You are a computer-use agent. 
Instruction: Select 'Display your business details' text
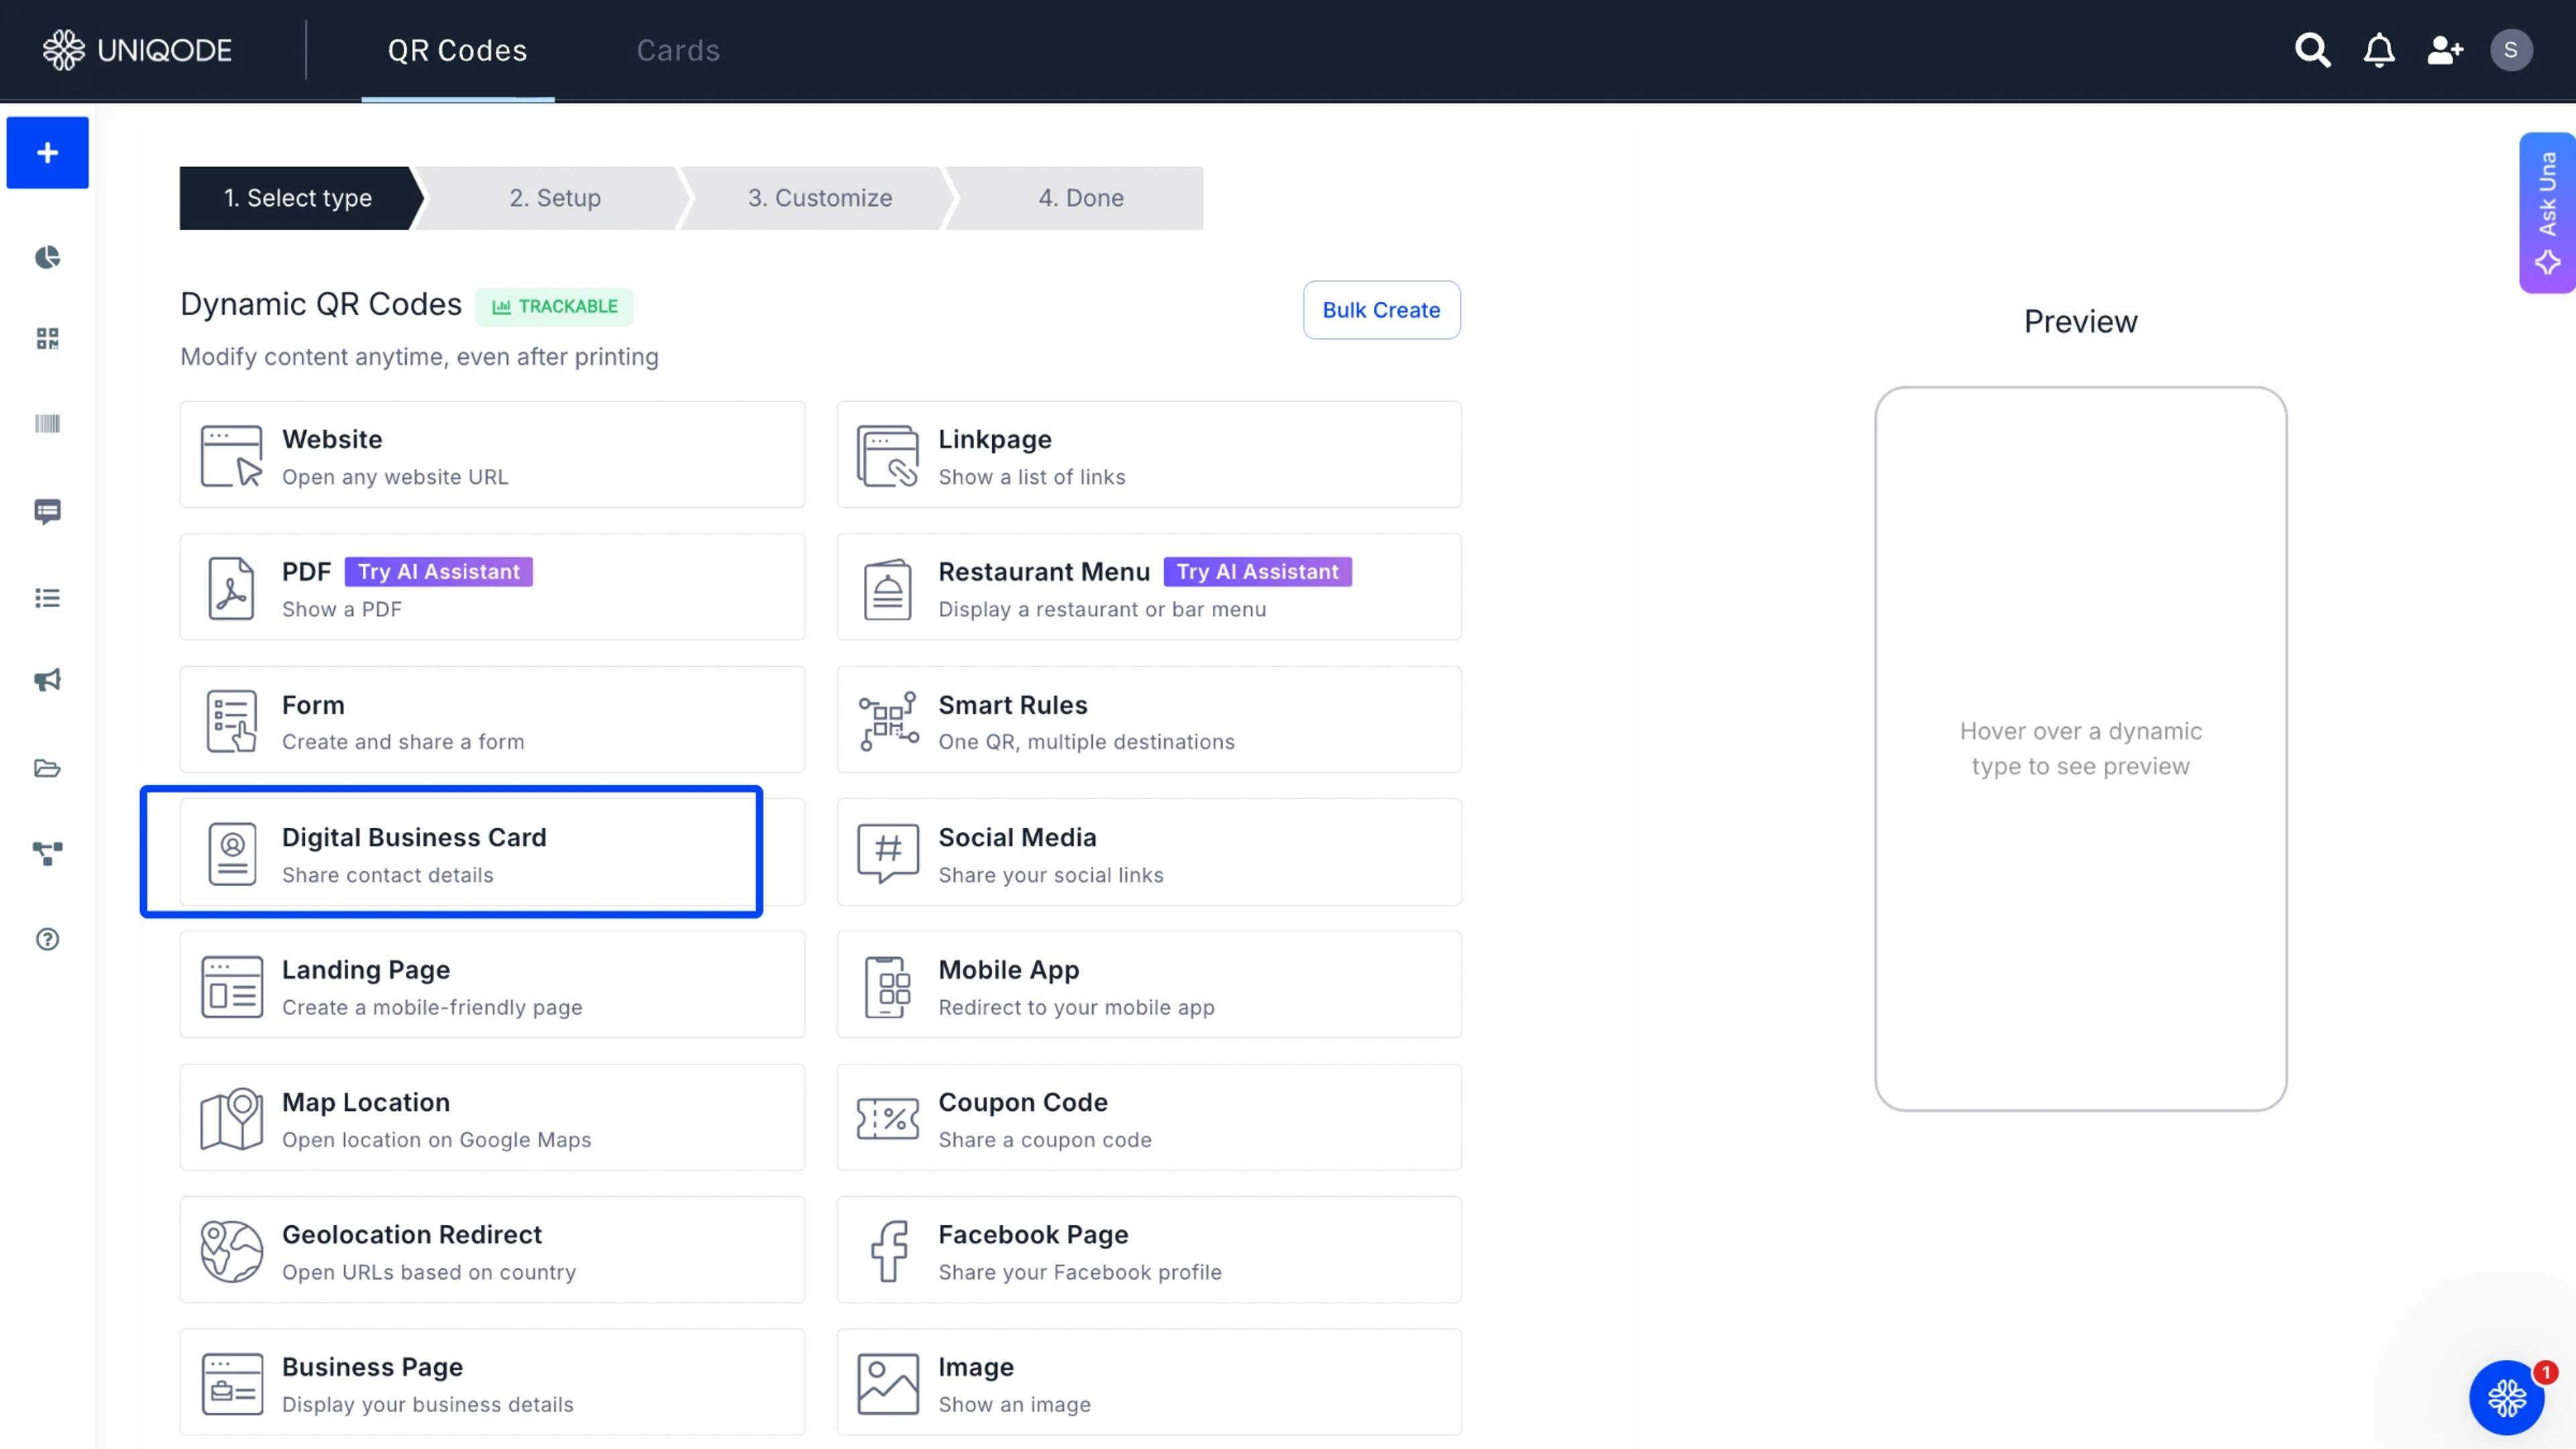point(428,1405)
